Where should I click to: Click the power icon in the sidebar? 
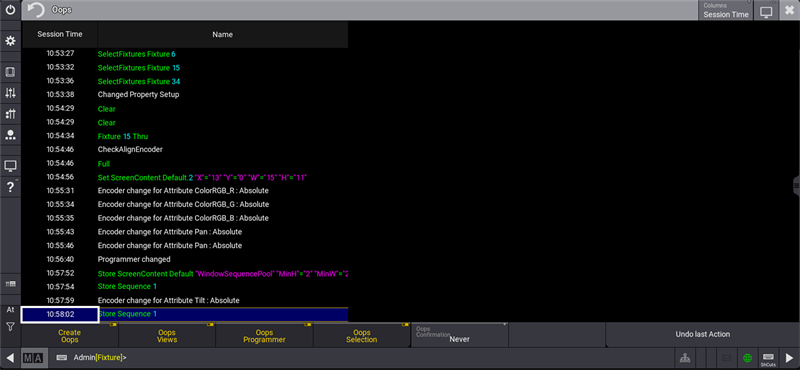pyautogui.click(x=10, y=10)
